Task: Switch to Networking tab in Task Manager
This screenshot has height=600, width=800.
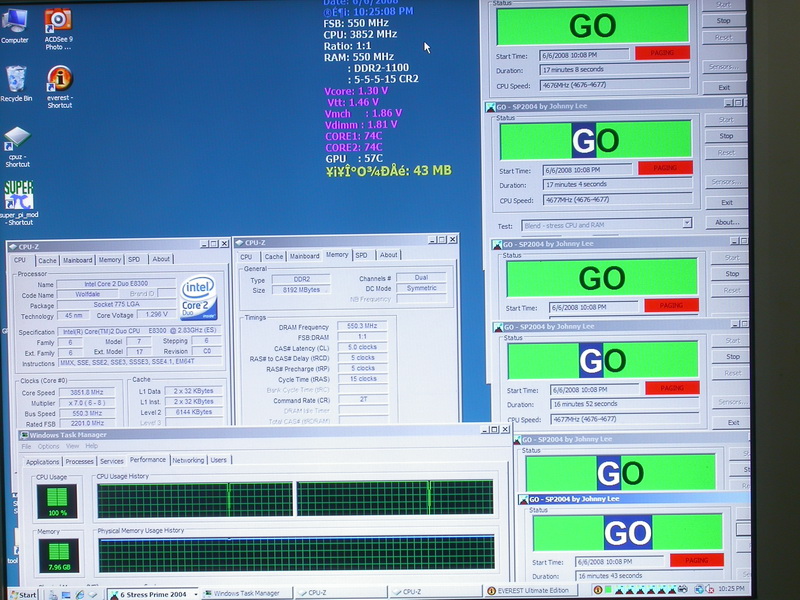Action: tap(188, 460)
